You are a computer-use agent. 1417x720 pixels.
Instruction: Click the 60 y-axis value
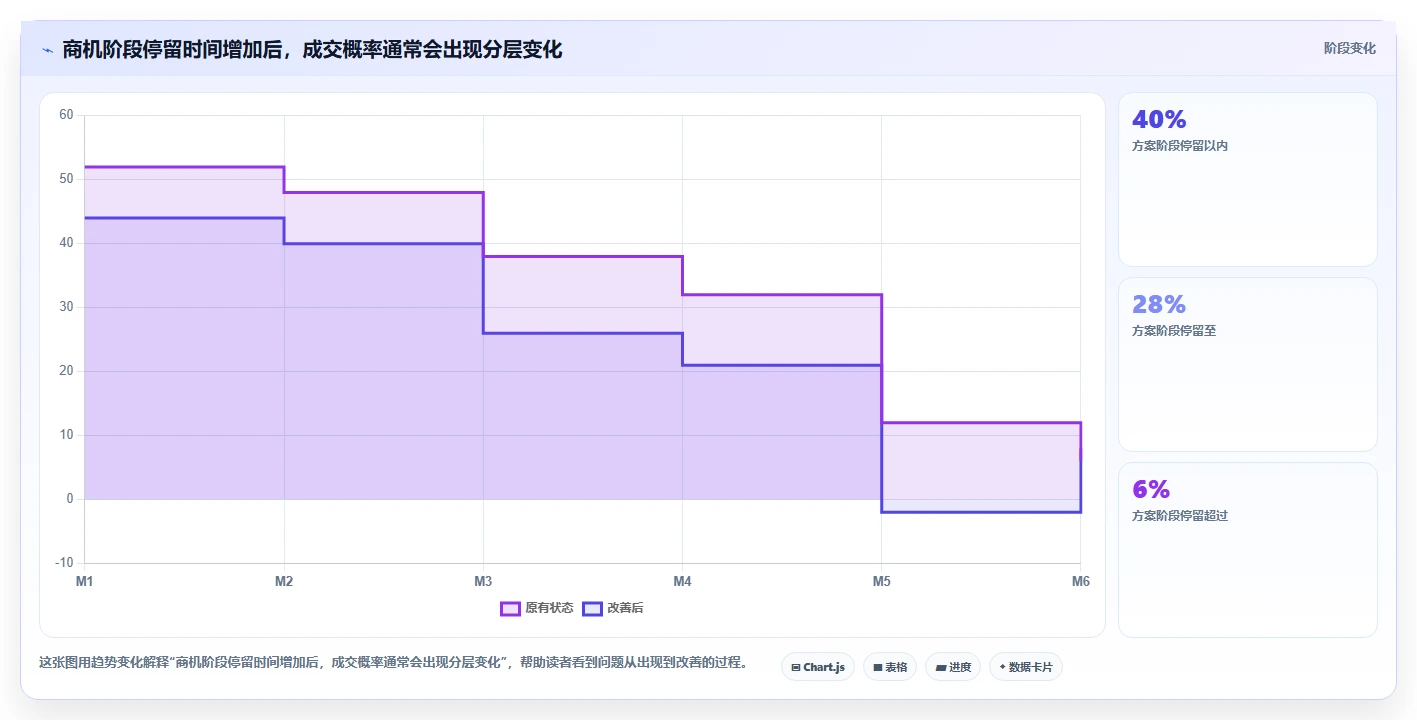click(x=66, y=115)
